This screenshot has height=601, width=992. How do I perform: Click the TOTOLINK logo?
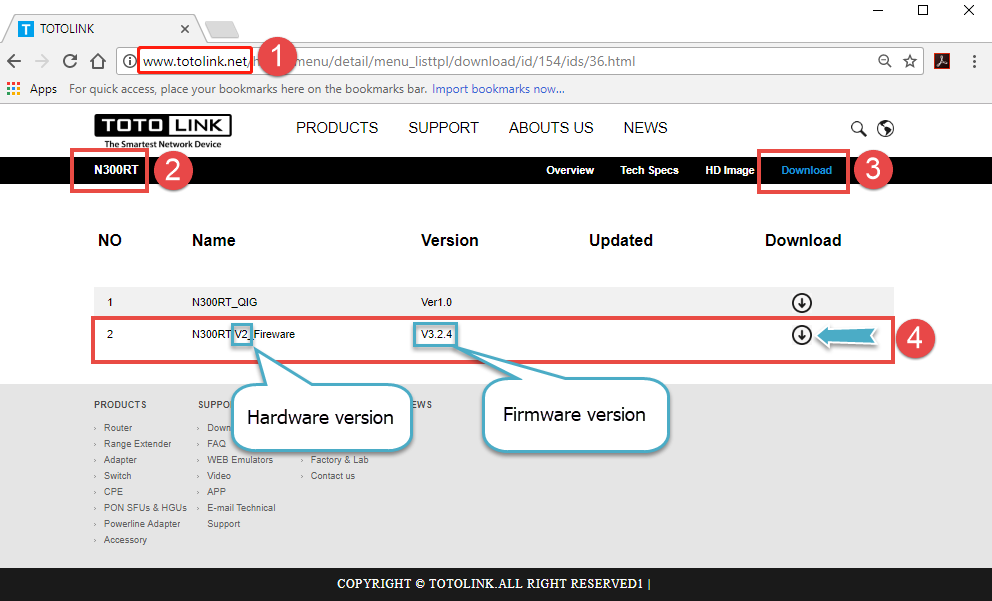(163, 131)
